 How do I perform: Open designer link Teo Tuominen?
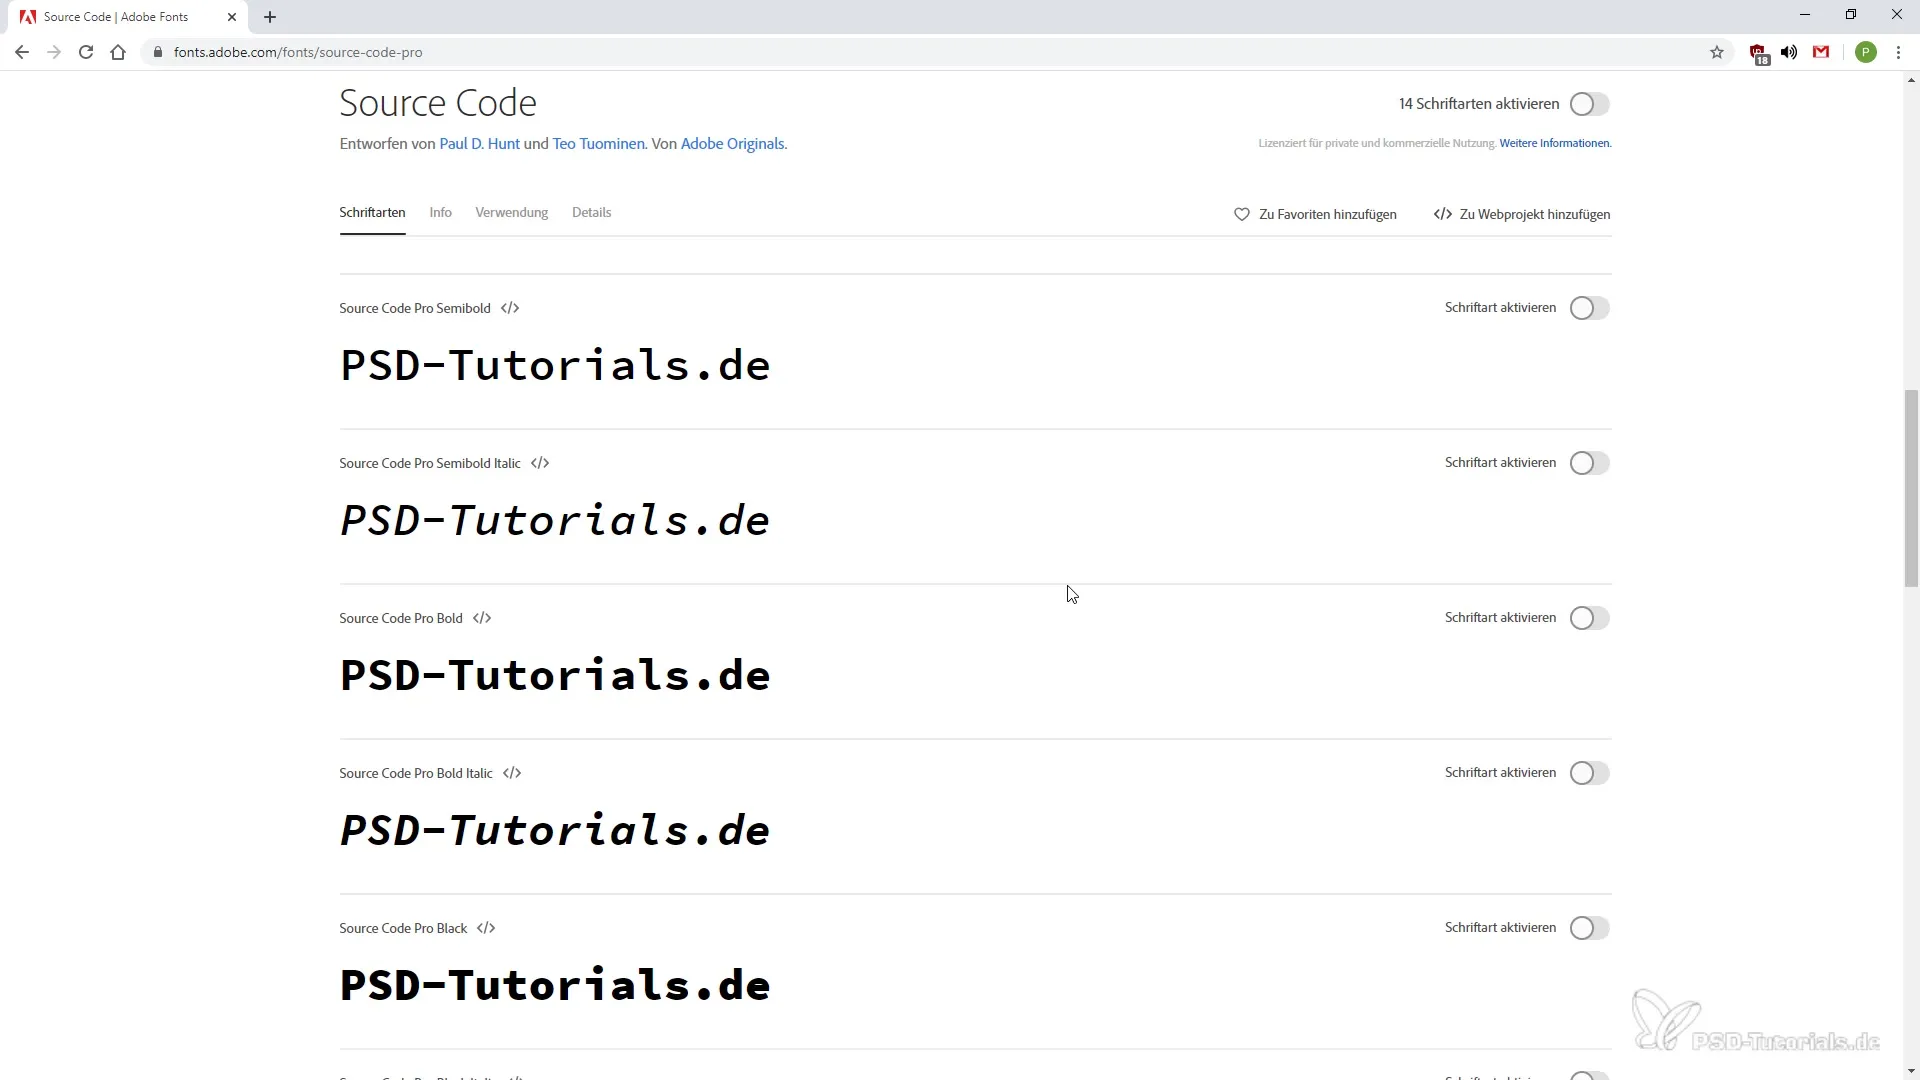point(598,144)
